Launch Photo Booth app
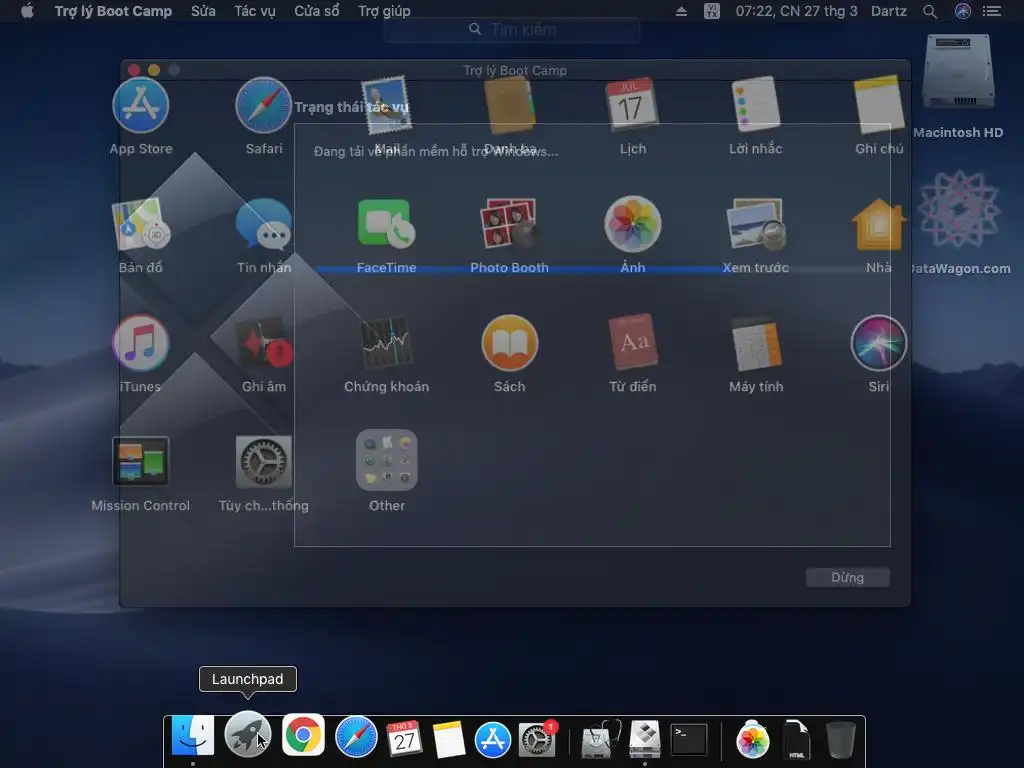1024x768 pixels. (509, 223)
